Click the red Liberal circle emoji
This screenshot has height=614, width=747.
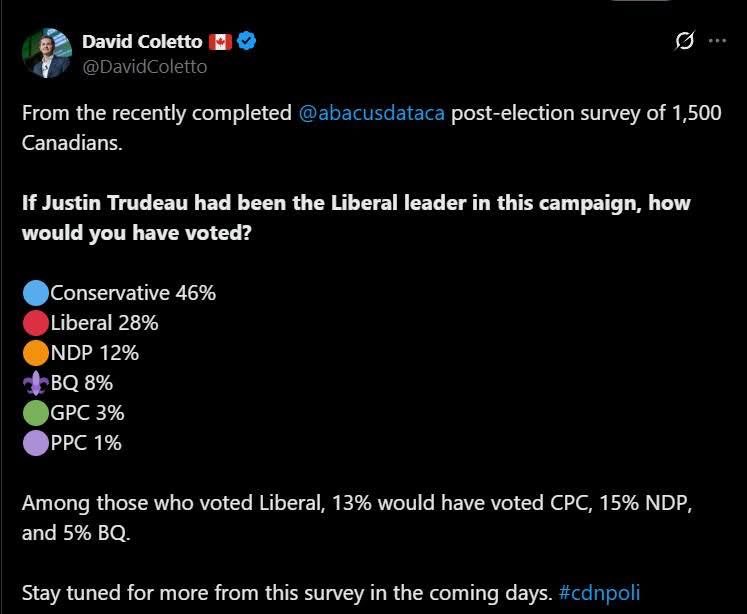pyautogui.click(x=36, y=323)
